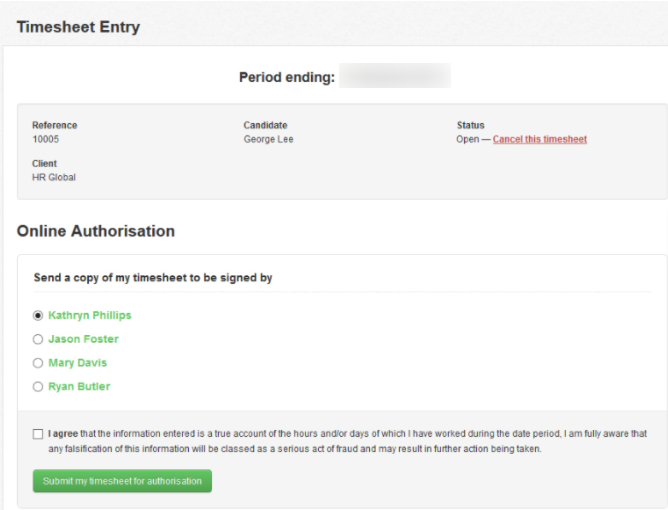Click the Kathryn Phillips name label
The width and height of the screenshot is (668, 510).
[x=90, y=315]
